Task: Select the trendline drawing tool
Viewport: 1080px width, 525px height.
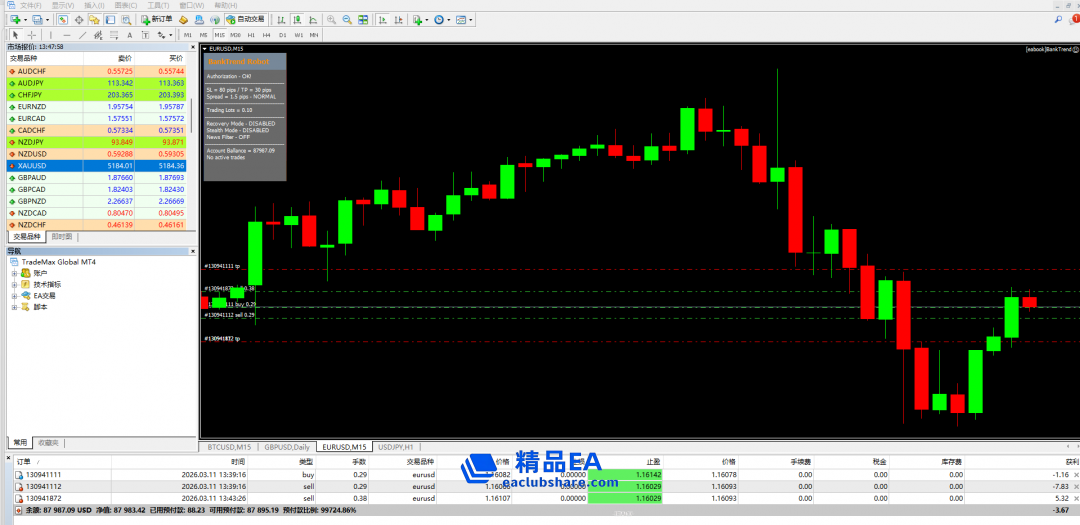Action: (x=81, y=35)
